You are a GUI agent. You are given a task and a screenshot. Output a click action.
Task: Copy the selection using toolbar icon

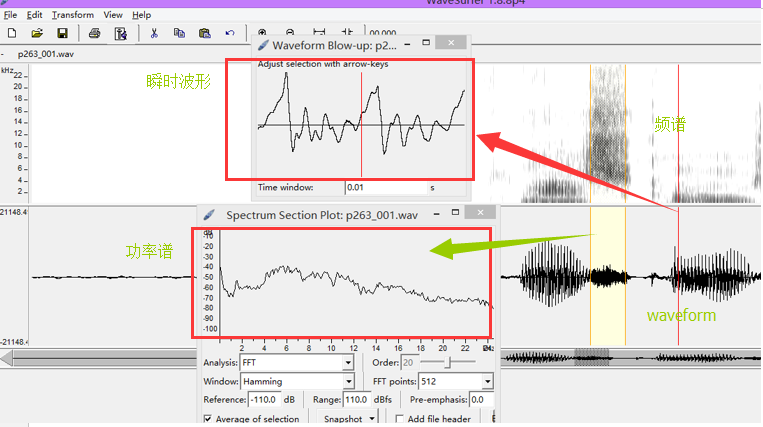coord(179,33)
